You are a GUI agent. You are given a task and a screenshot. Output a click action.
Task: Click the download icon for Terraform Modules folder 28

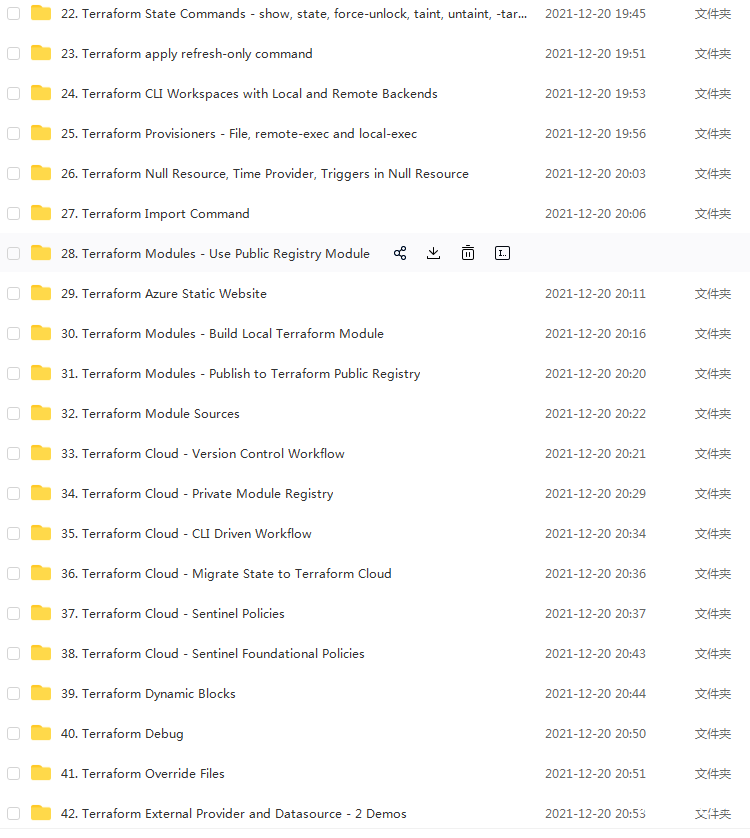coord(433,253)
